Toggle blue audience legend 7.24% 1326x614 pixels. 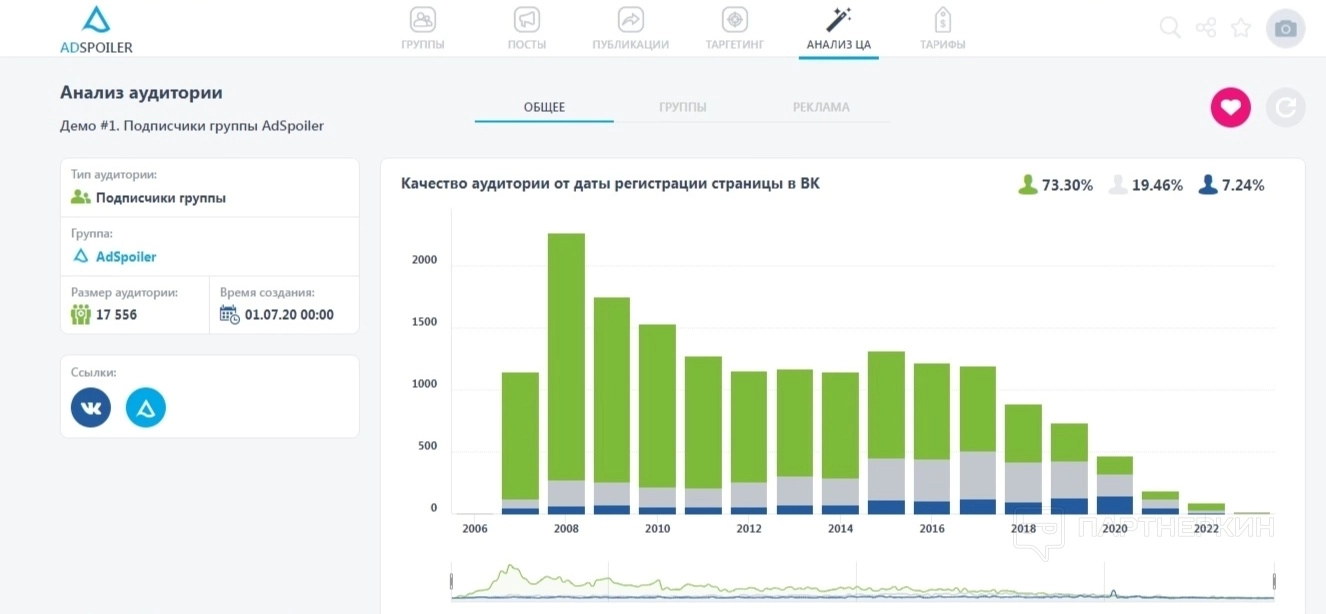click(1231, 185)
